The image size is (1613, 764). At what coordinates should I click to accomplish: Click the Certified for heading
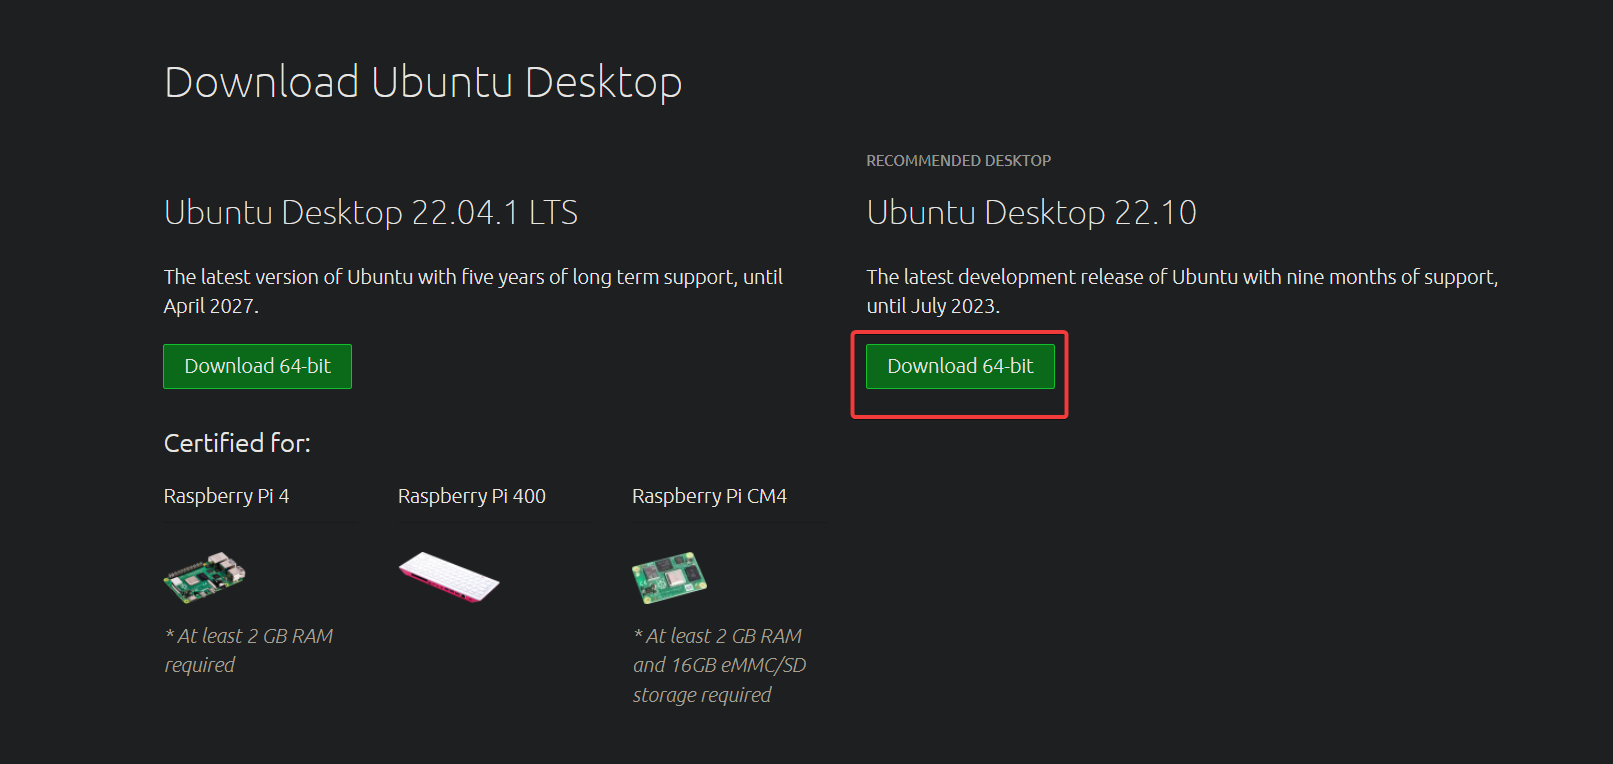click(237, 442)
